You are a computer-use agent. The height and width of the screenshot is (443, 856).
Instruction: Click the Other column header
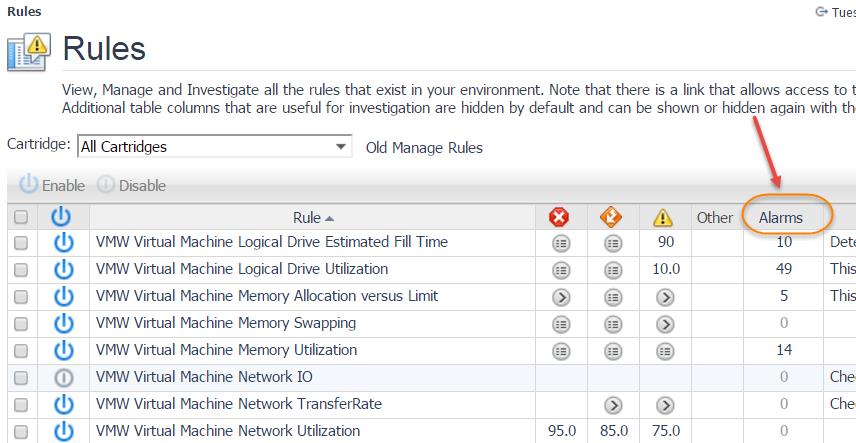[x=715, y=217]
